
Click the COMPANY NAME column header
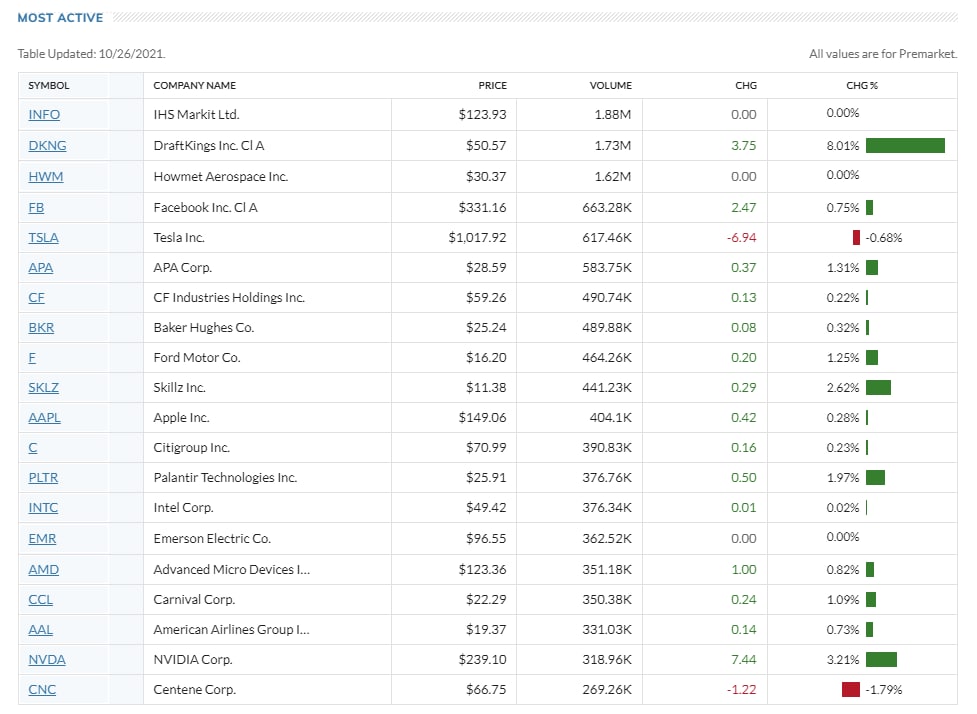click(x=194, y=85)
